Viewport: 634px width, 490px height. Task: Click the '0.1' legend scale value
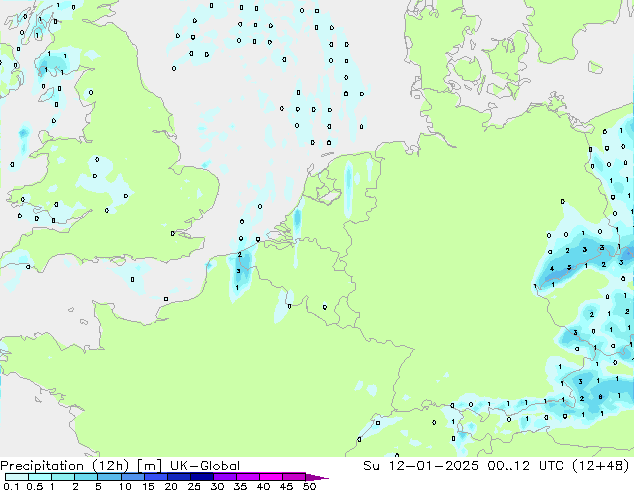tap(11, 486)
